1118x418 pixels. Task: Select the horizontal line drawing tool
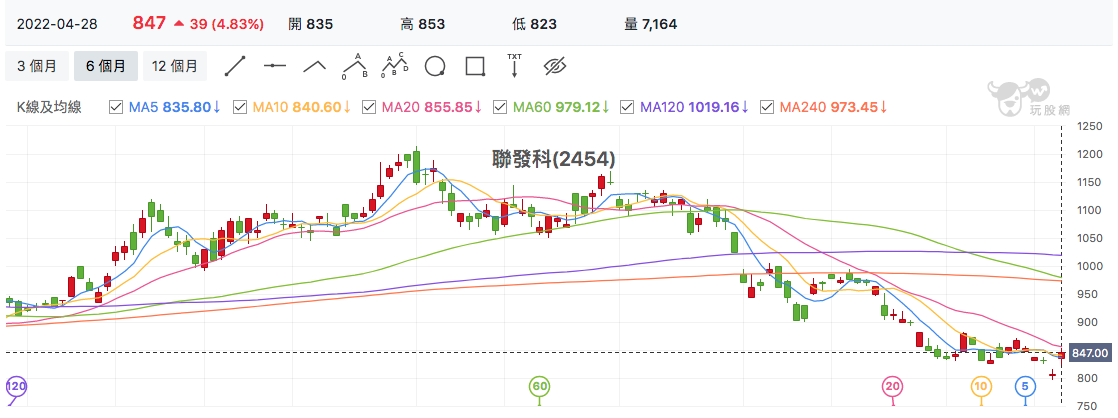pyautogui.click(x=275, y=66)
